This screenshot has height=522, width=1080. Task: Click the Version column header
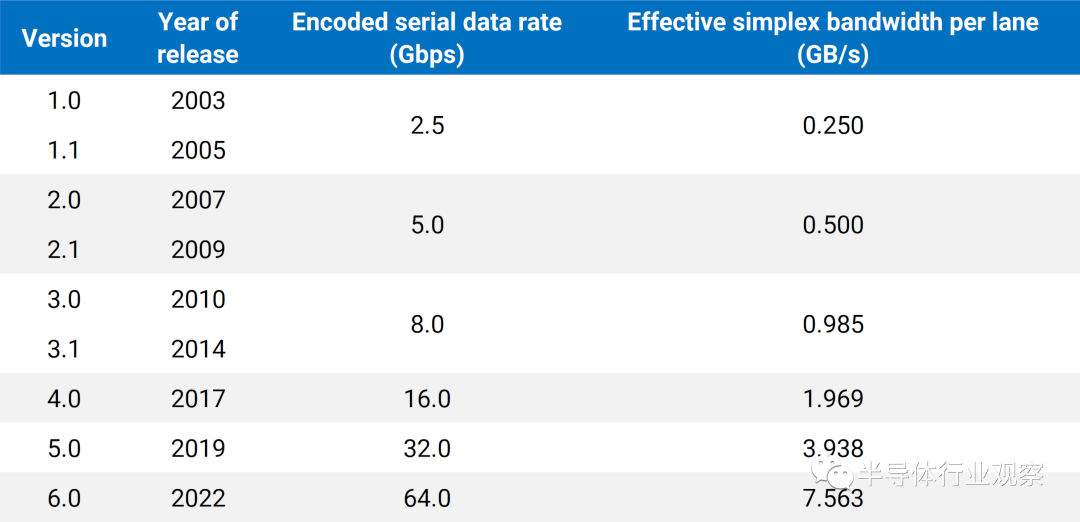pos(64,38)
